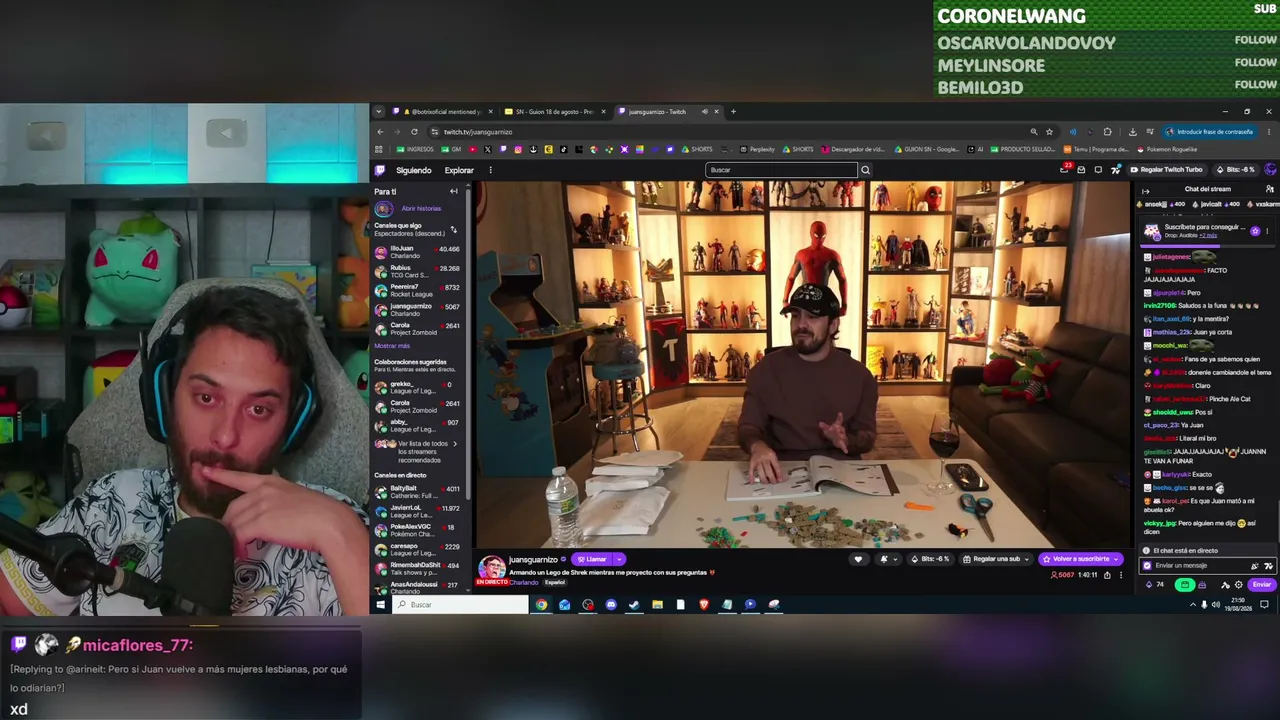Screen dimensions: 1280x720
Task: Open Brave browser from the taskbar
Action: click(704, 605)
